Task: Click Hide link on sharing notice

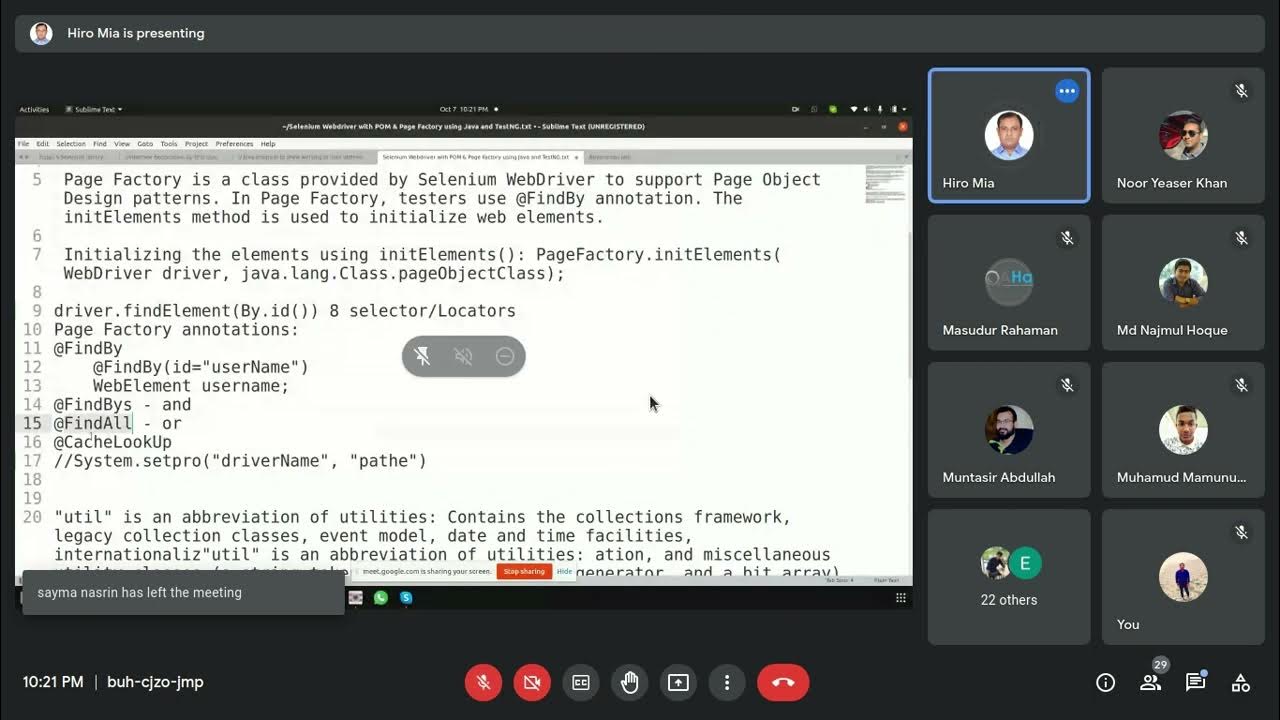Action: click(564, 571)
